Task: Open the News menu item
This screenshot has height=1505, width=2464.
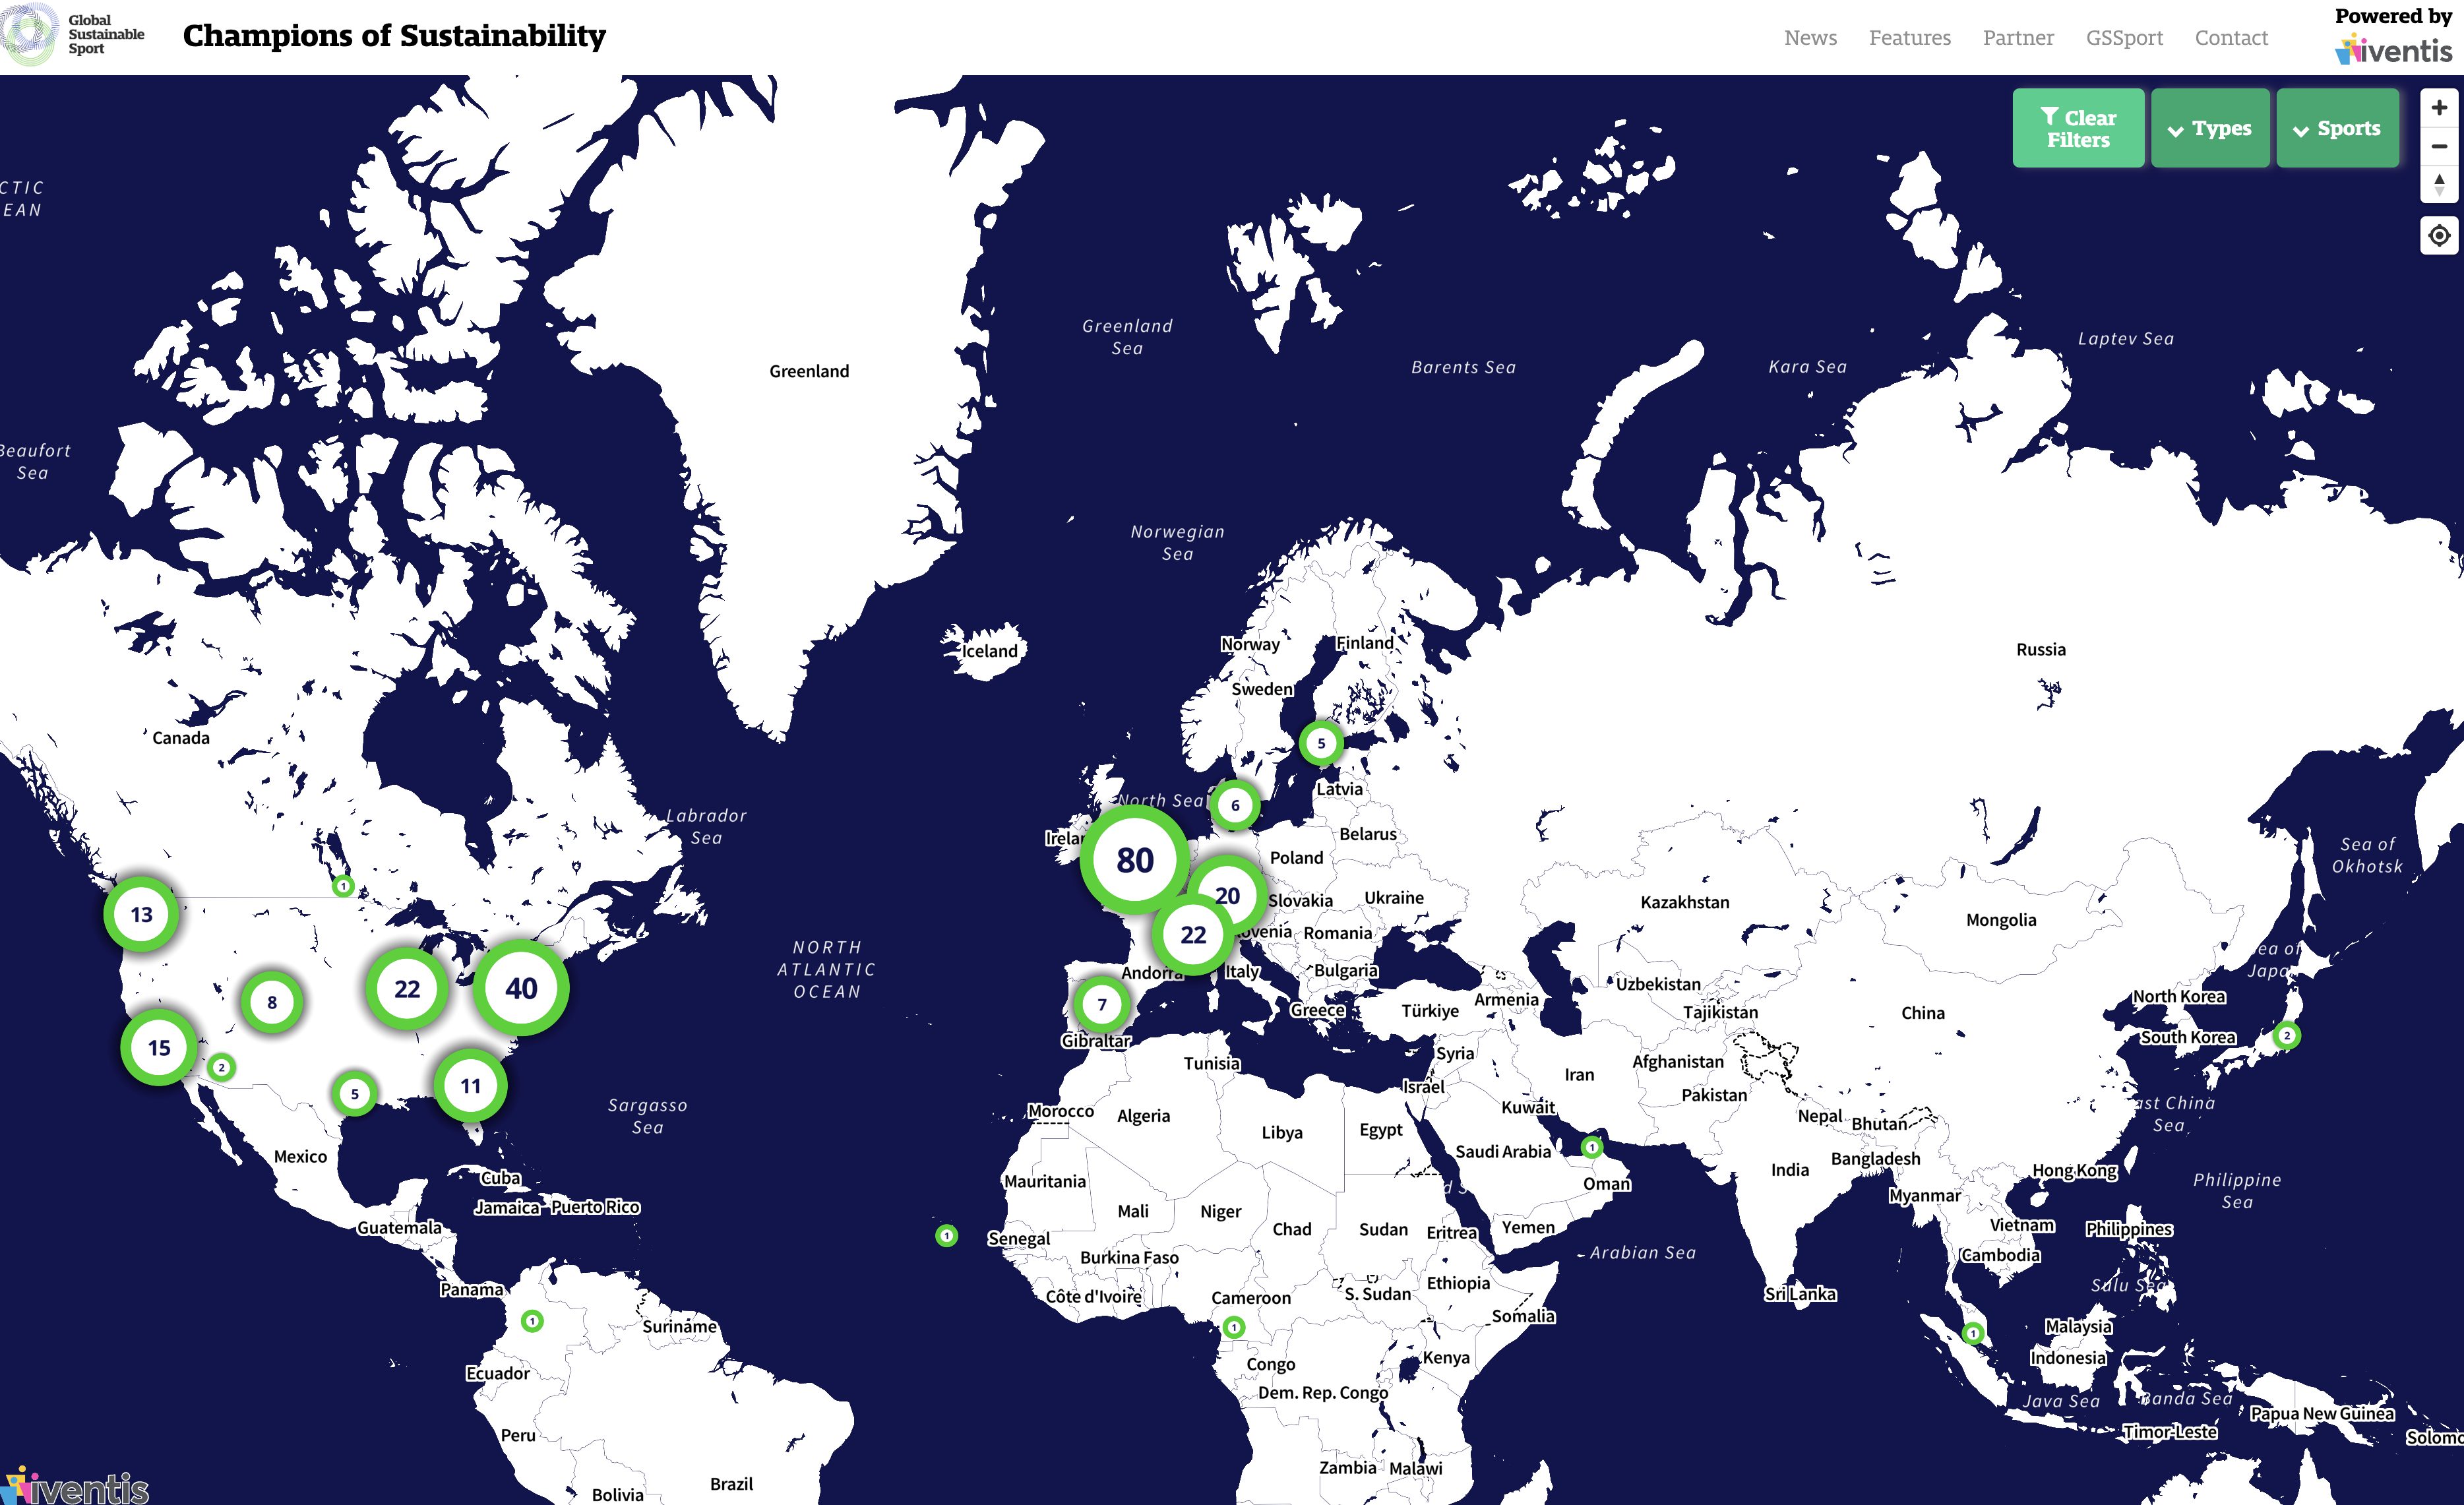Action: (x=1810, y=38)
